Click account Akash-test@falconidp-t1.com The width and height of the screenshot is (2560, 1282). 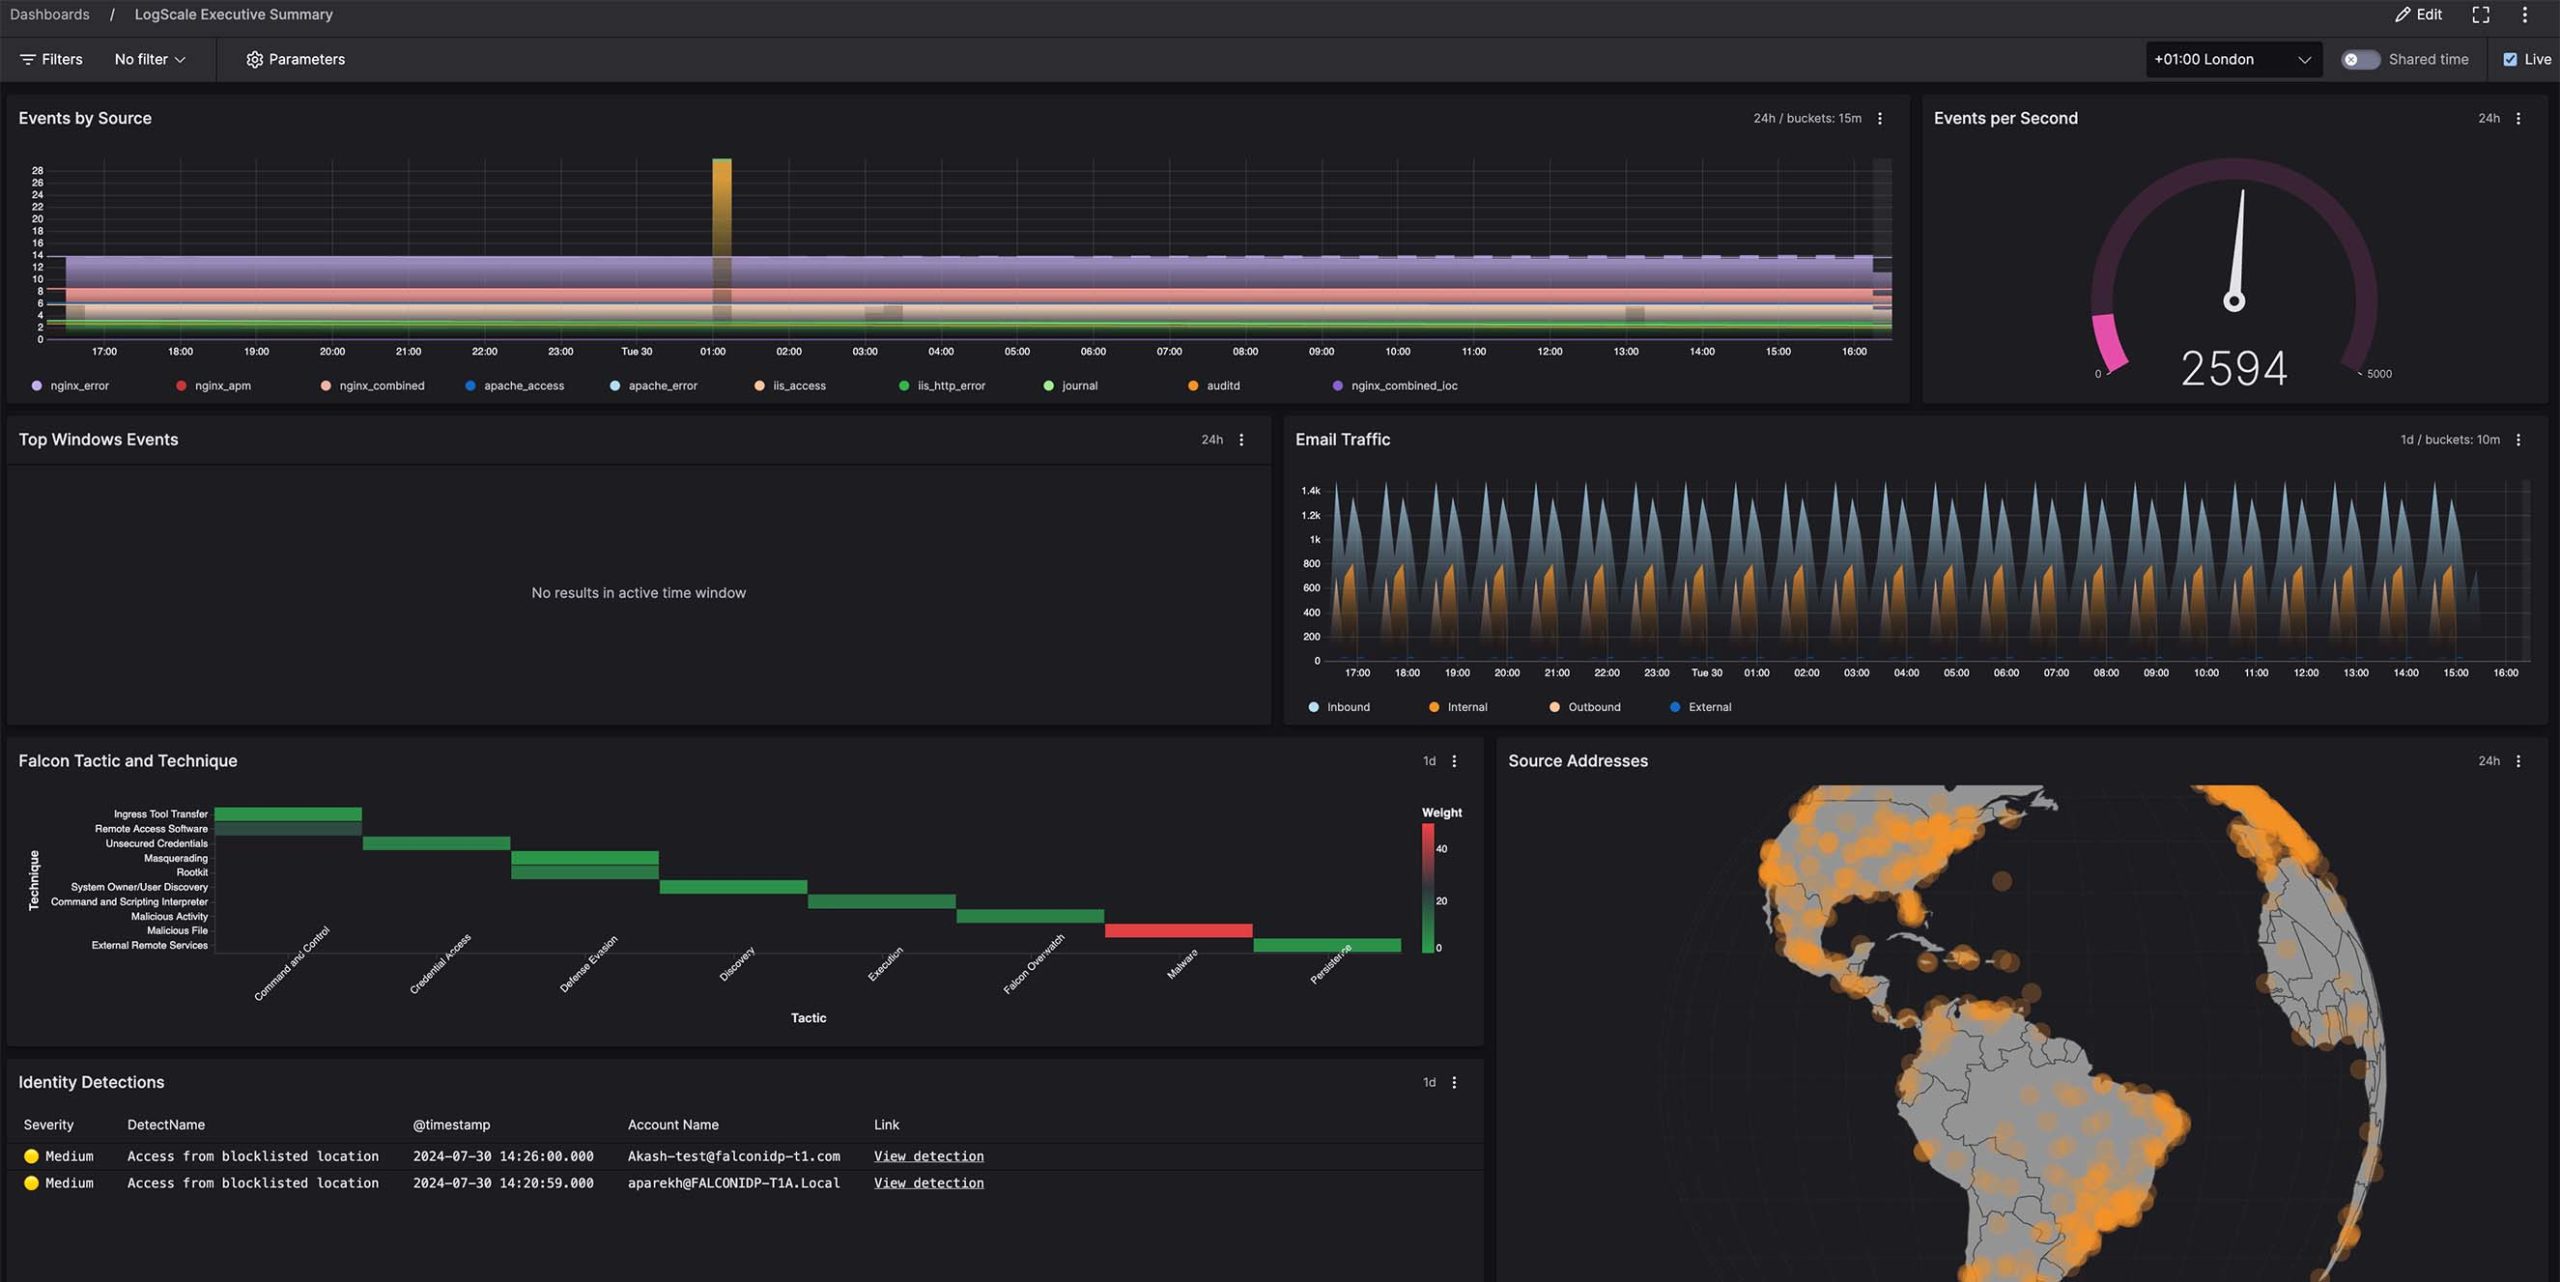(x=734, y=1156)
